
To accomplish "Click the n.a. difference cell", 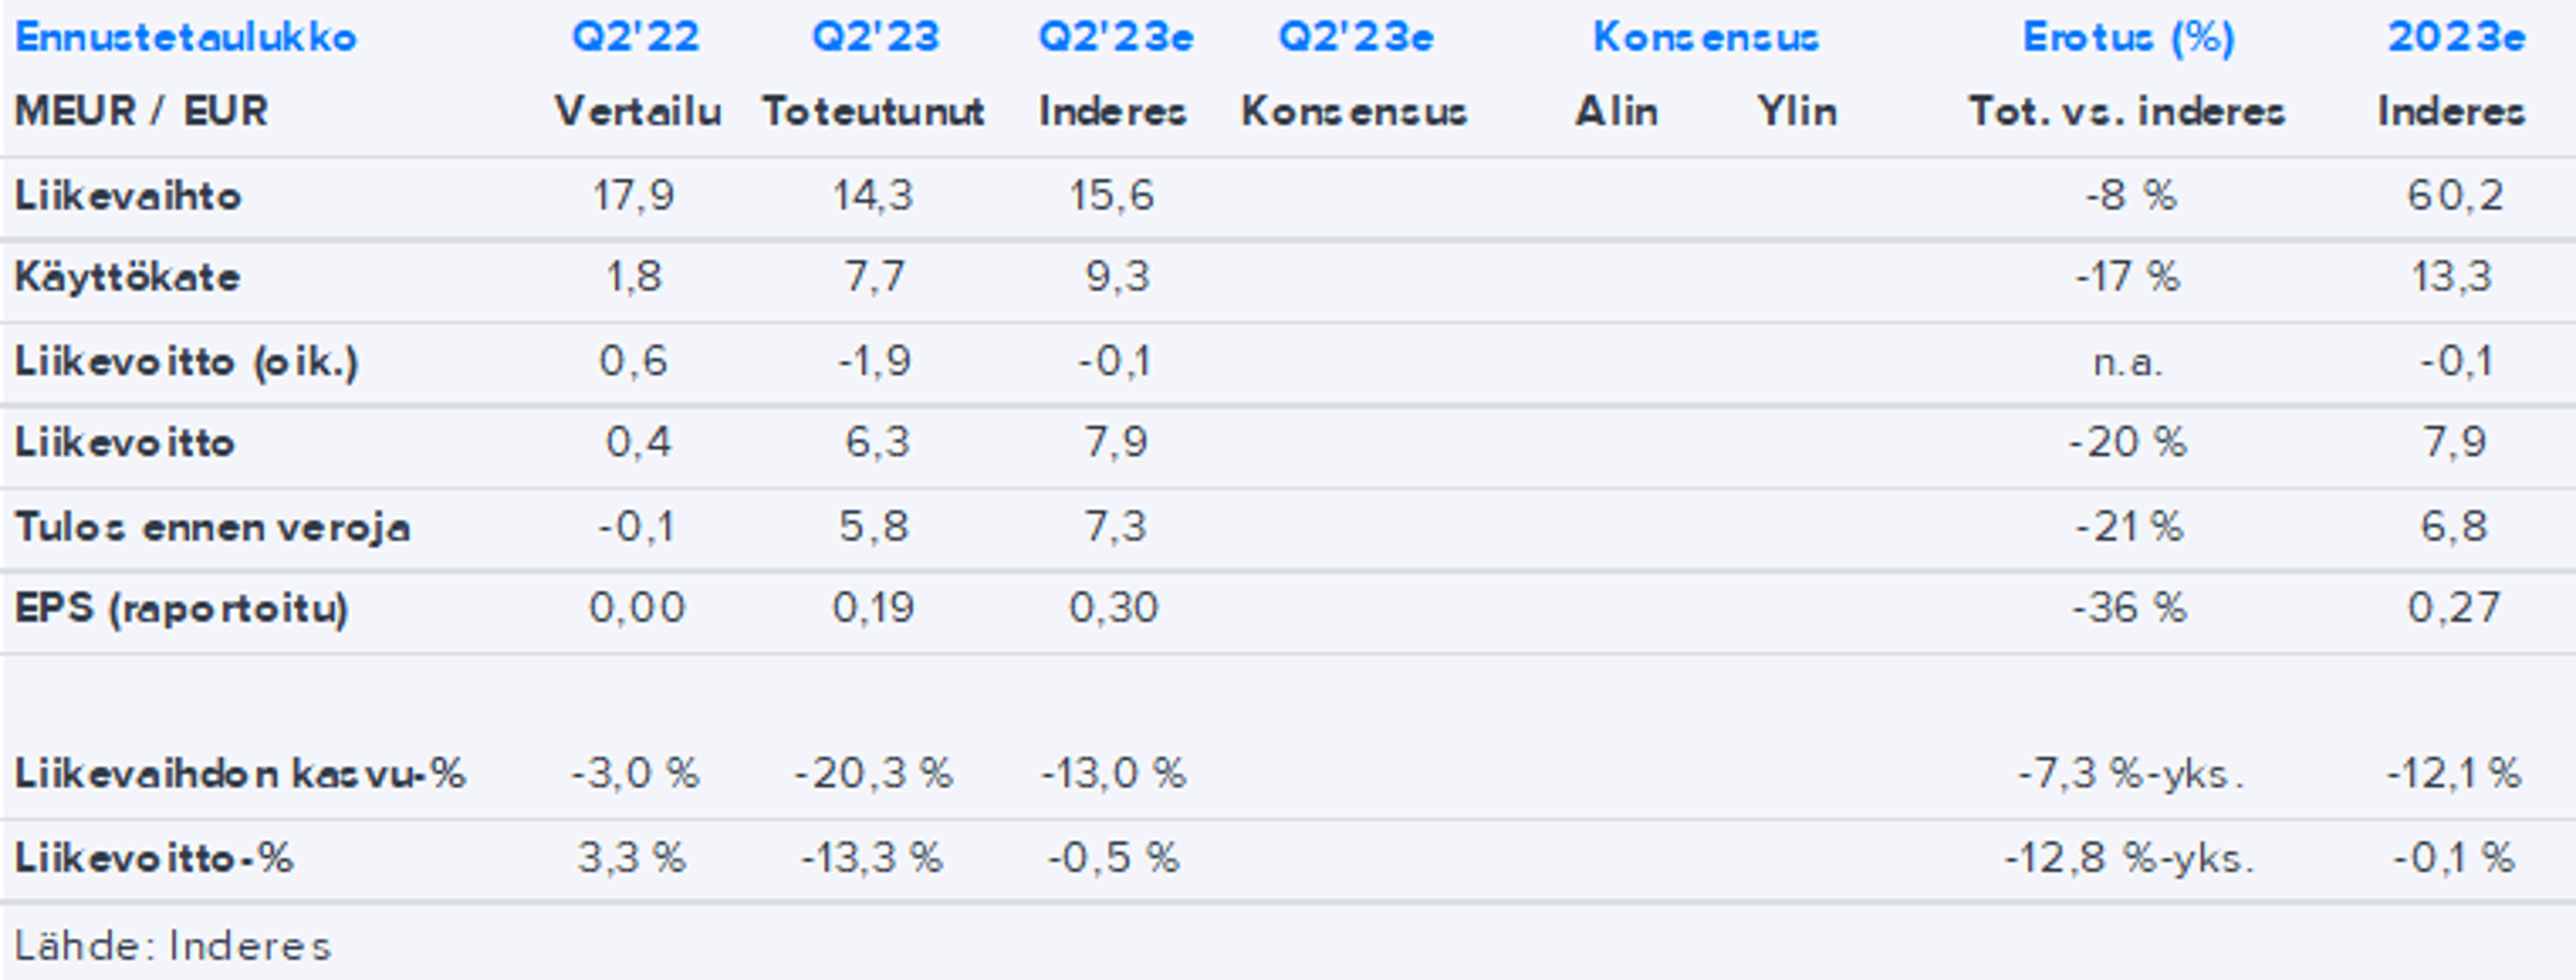I will click(2128, 361).
